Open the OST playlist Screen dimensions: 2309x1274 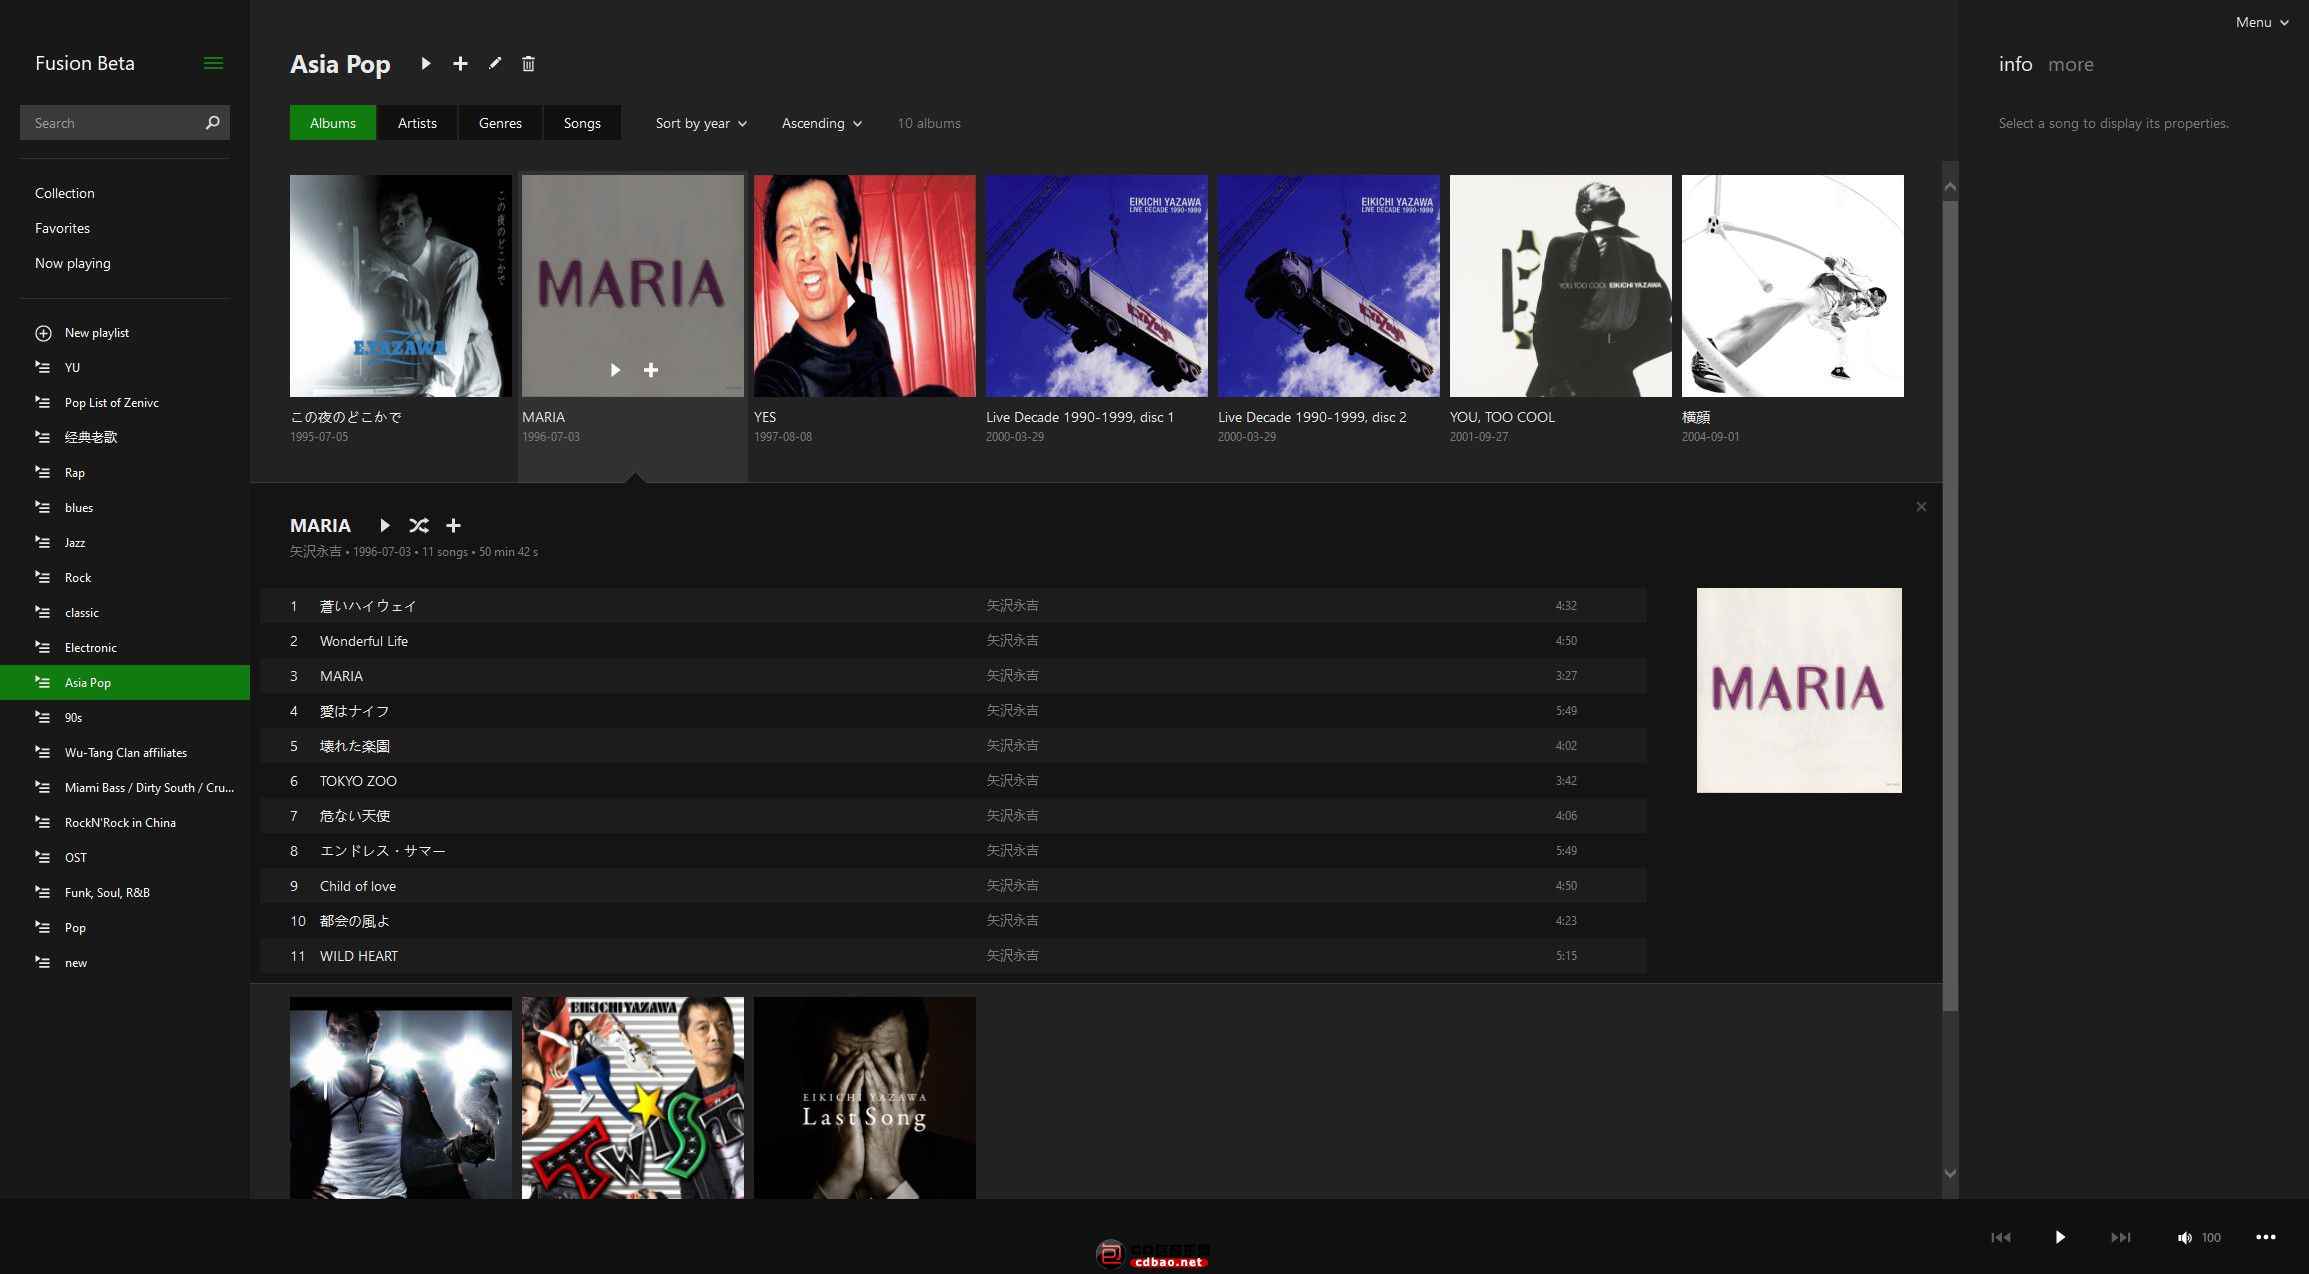coord(125,858)
